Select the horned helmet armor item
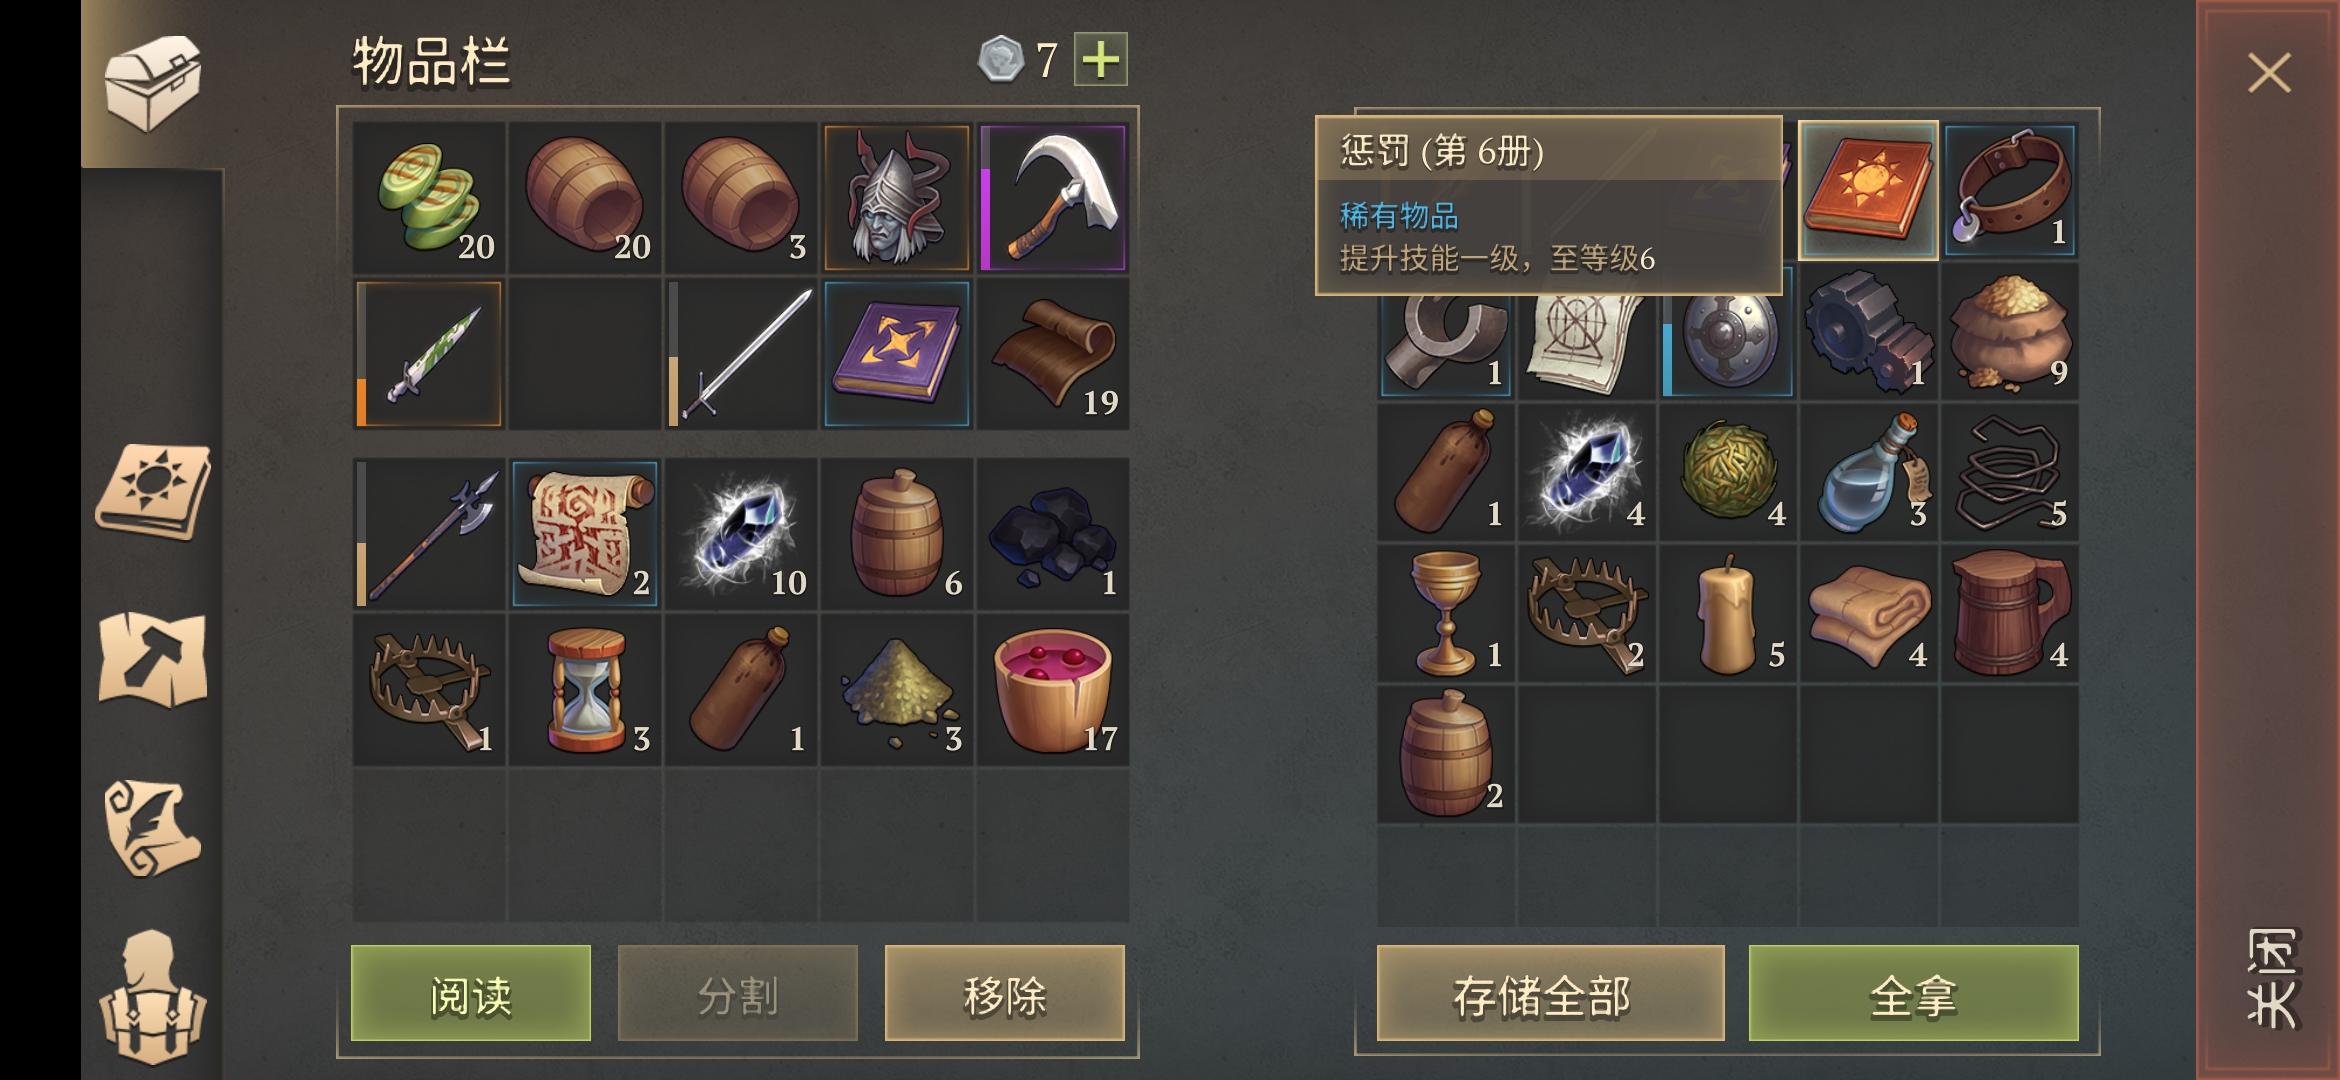 coord(897,198)
